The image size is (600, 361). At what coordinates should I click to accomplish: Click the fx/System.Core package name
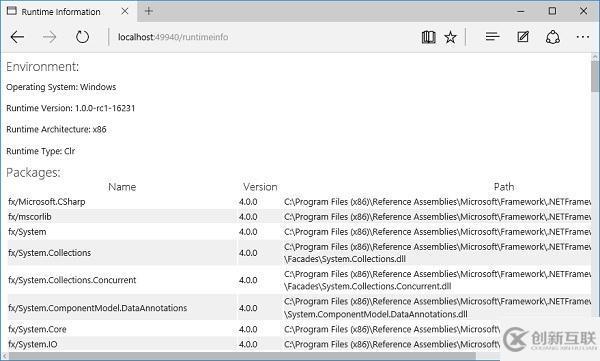(37, 329)
